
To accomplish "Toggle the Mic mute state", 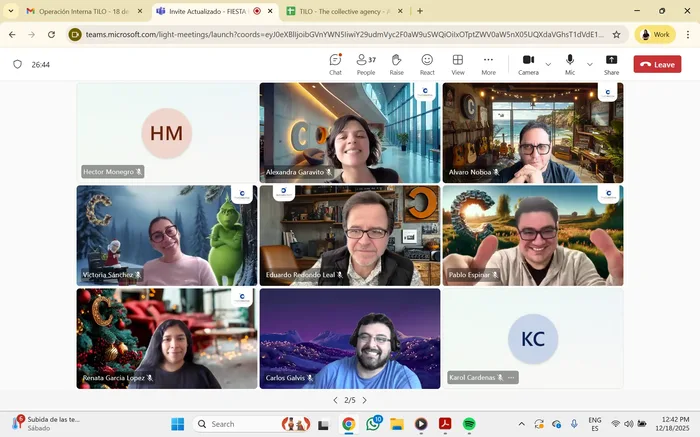I will pyautogui.click(x=570, y=64).
